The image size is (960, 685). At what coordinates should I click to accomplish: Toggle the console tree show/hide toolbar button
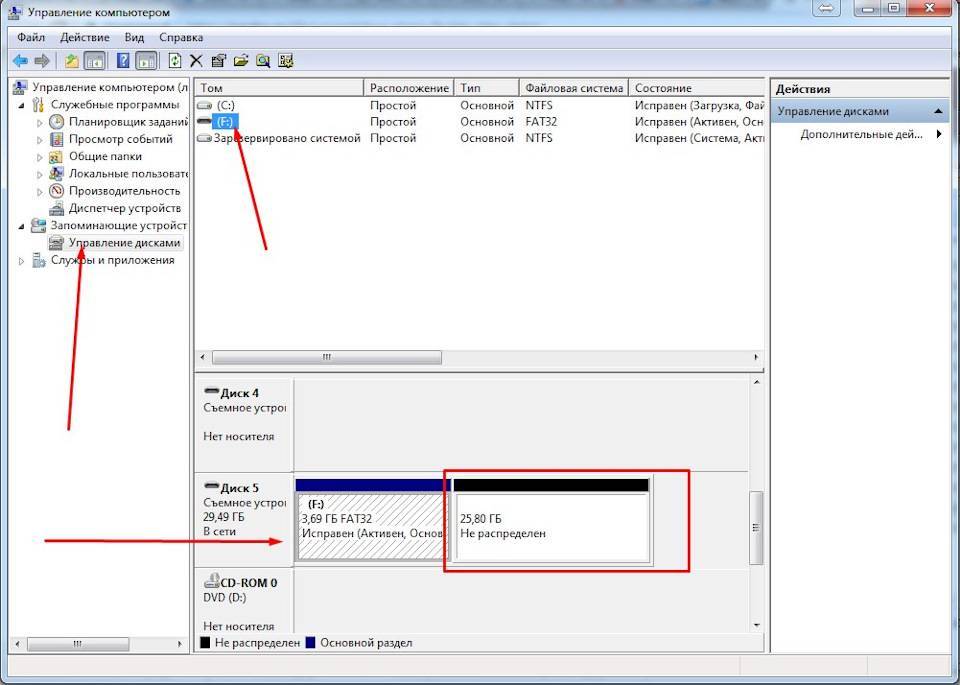94,61
